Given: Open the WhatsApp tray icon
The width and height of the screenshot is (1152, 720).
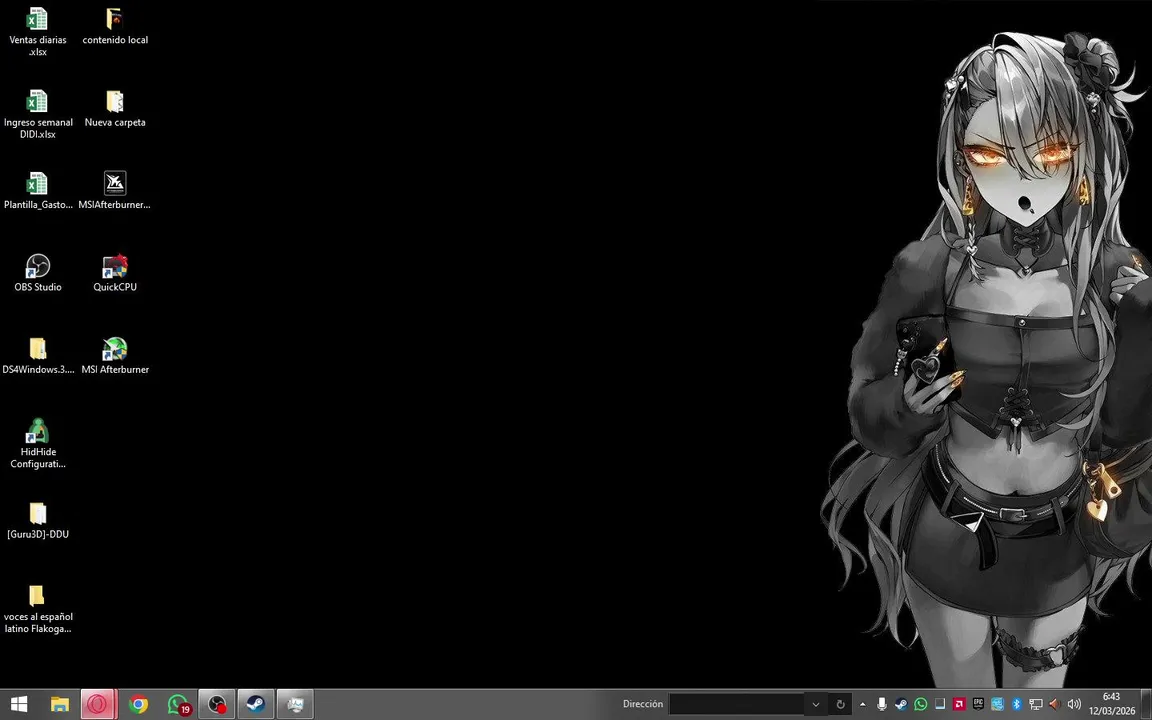Looking at the screenshot, I should point(921,704).
